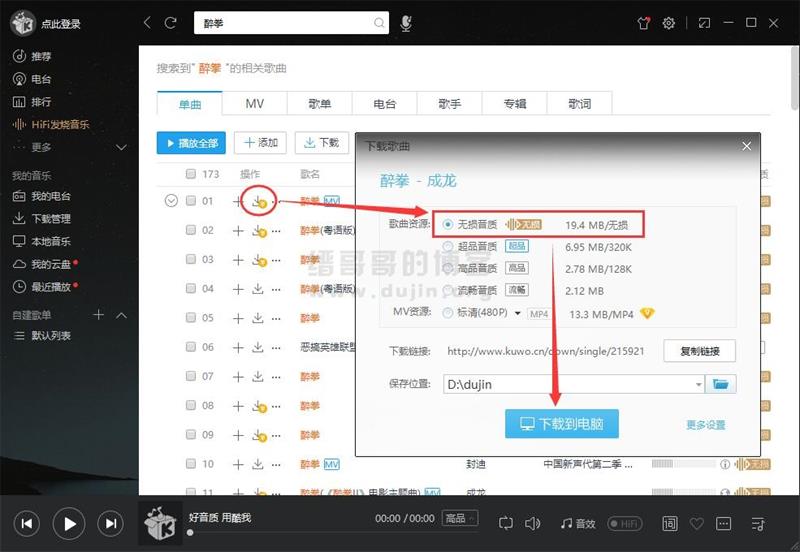Viewport: 800px width, 552px height.
Task: Open 本地音乐 in the sidebar
Action: (x=42, y=241)
